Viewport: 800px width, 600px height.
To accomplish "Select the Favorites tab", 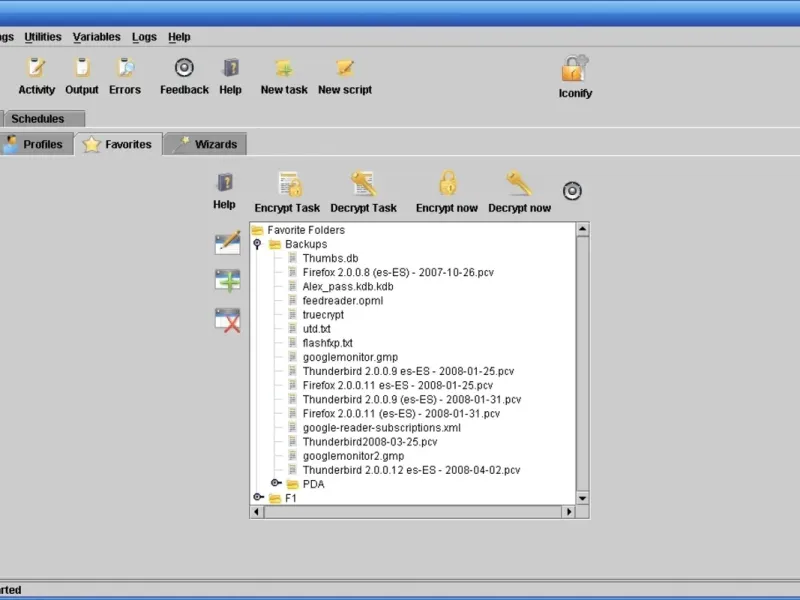I will point(118,144).
